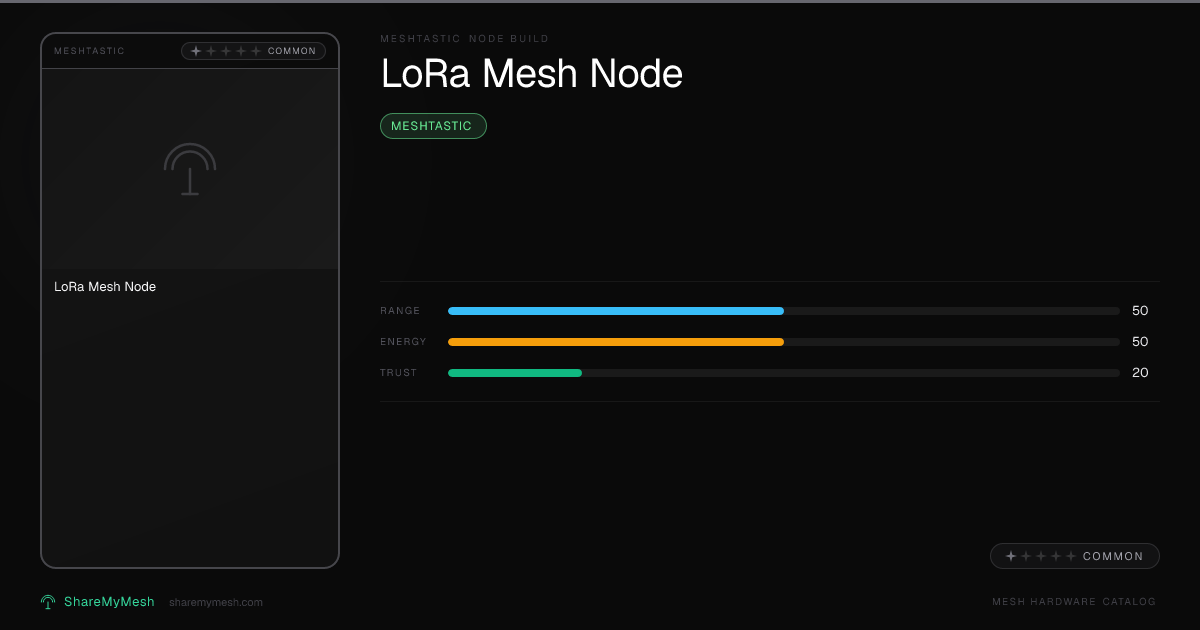Click the card preview image area
Screen dimensions: 1200x630
[x=190, y=169]
